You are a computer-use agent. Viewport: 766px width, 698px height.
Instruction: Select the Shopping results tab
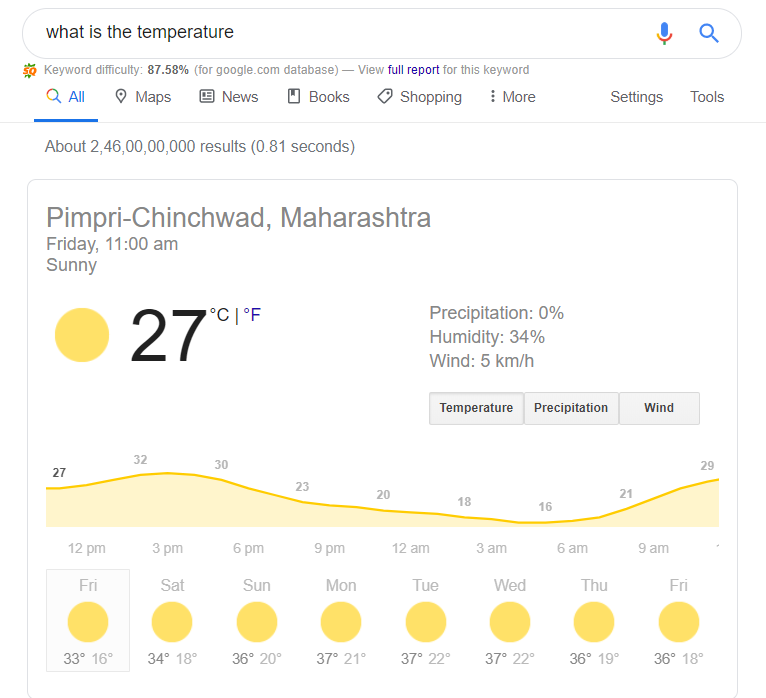click(420, 97)
